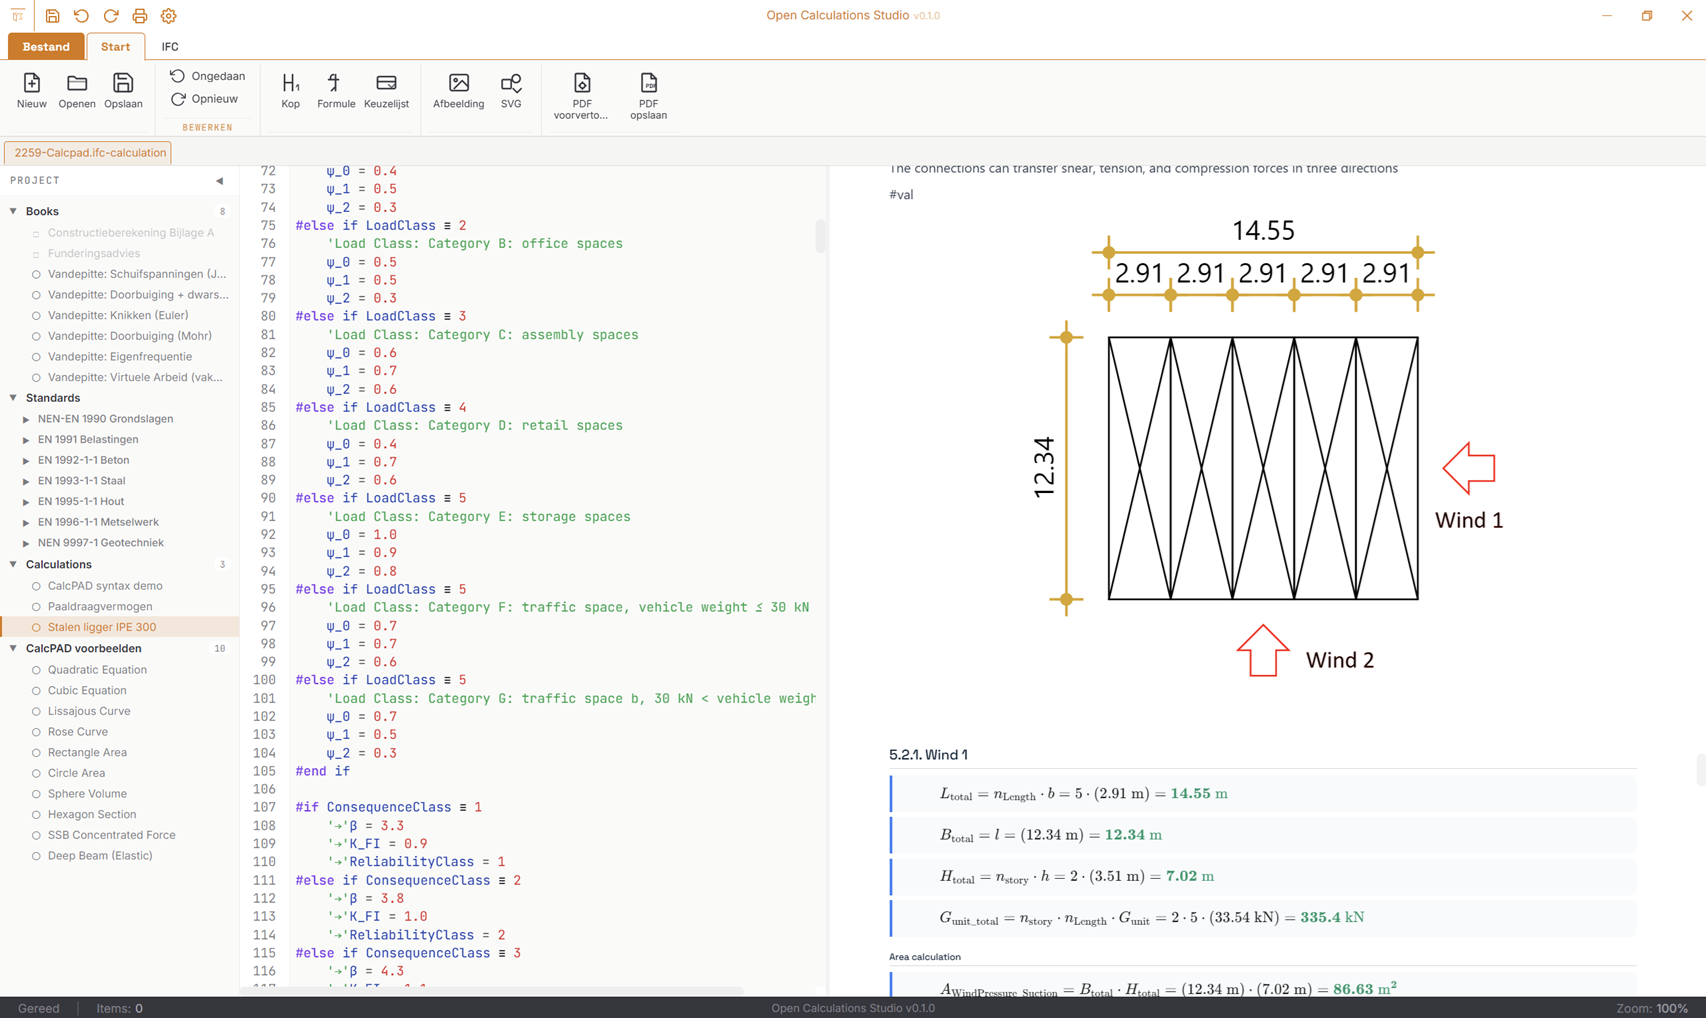Open Paaldraagvermogen calculation
The width and height of the screenshot is (1706, 1018).
click(120, 607)
